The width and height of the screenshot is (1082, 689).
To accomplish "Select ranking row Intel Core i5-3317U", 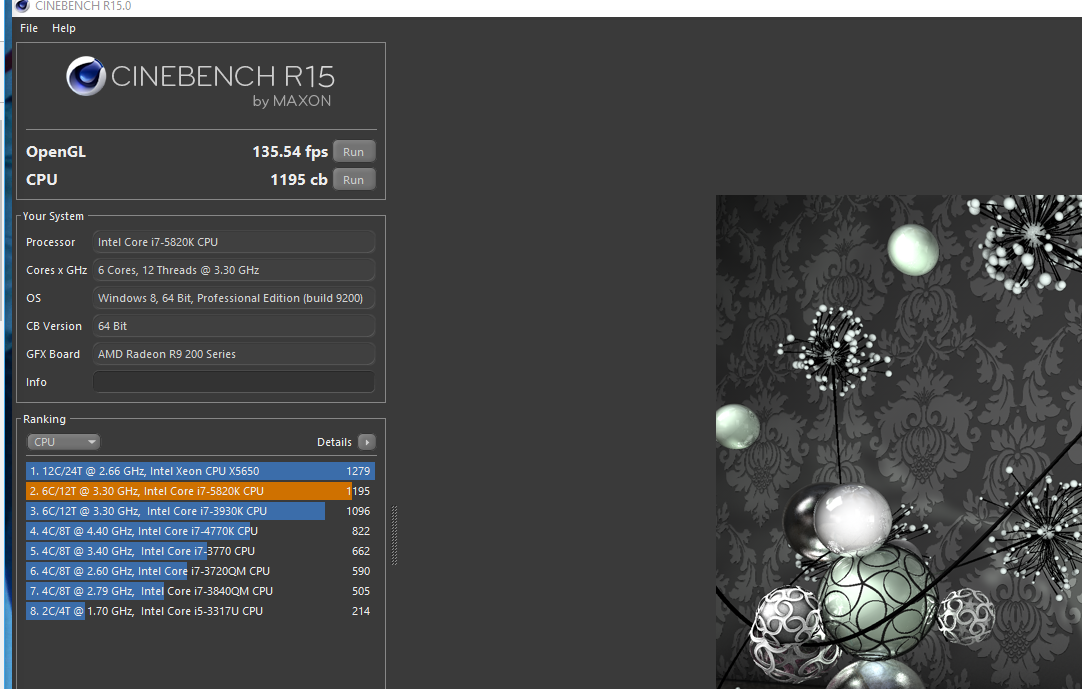I will click(200, 611).
